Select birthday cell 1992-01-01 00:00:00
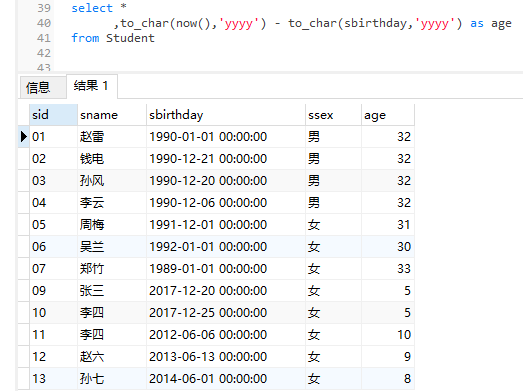523x391 pixels. [x=225, y=247]
